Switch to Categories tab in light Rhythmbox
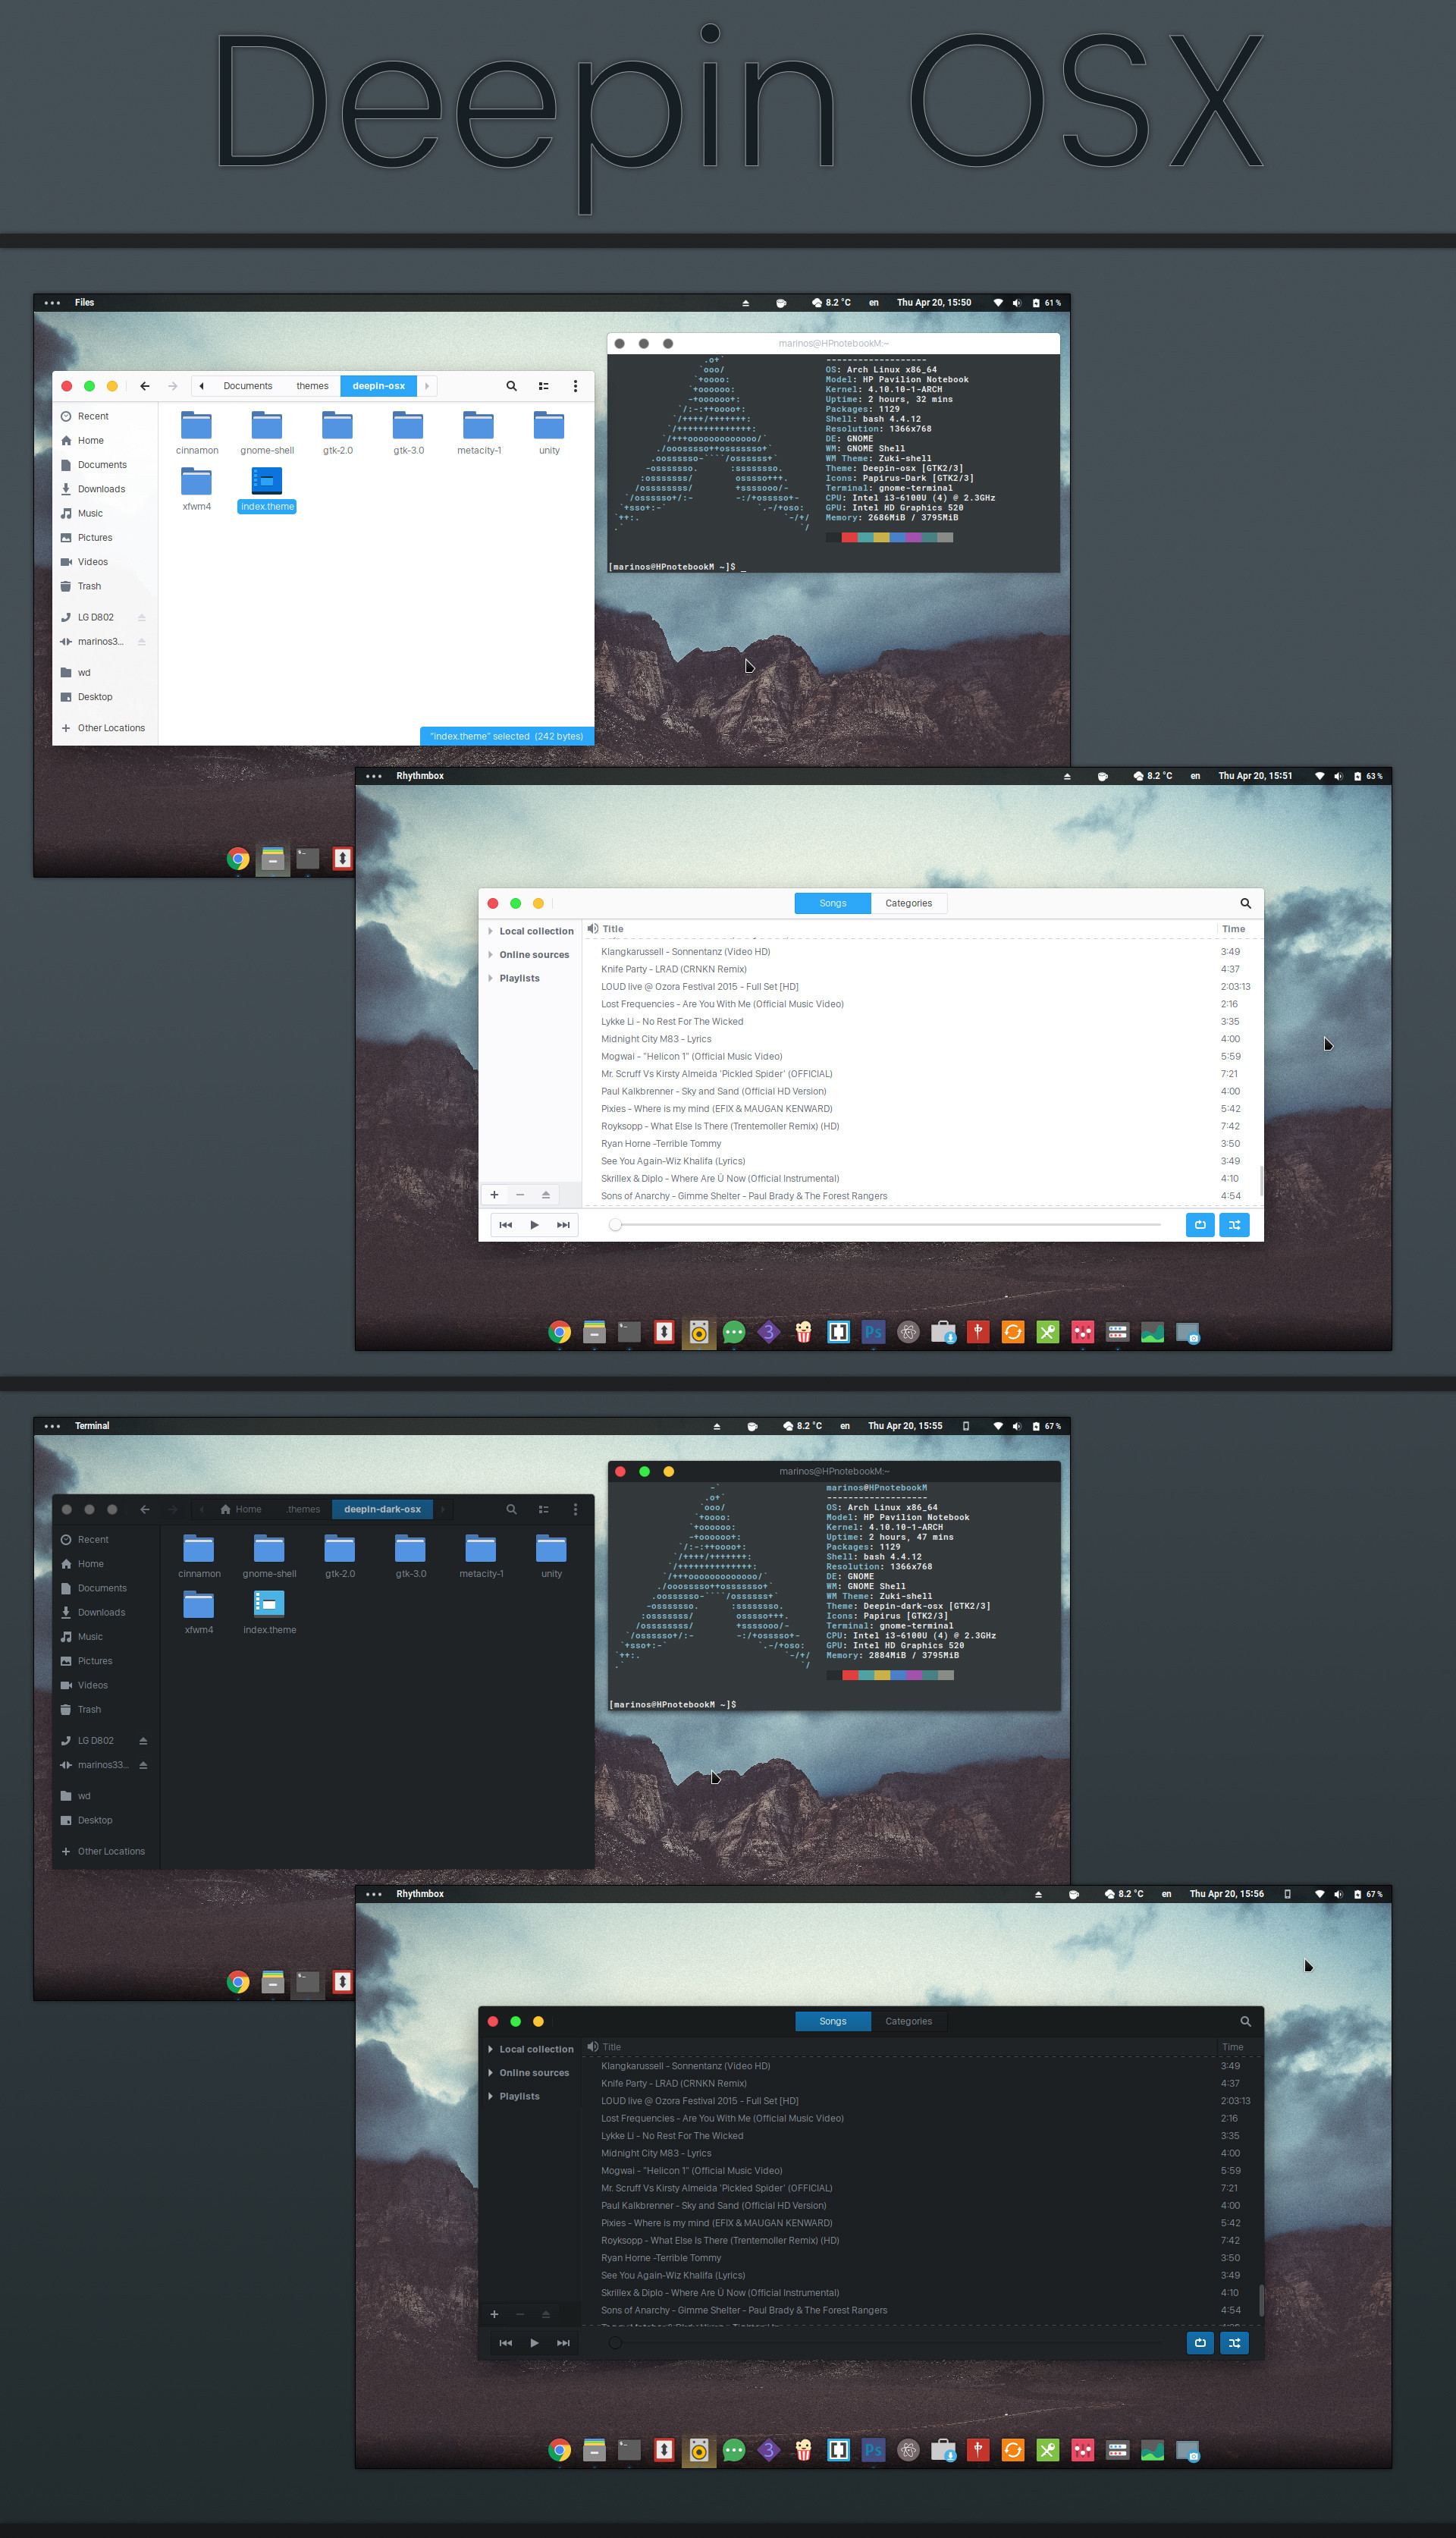This screenshot has height=2538, width=1456. pyautogui.click(x=909, y=903)
